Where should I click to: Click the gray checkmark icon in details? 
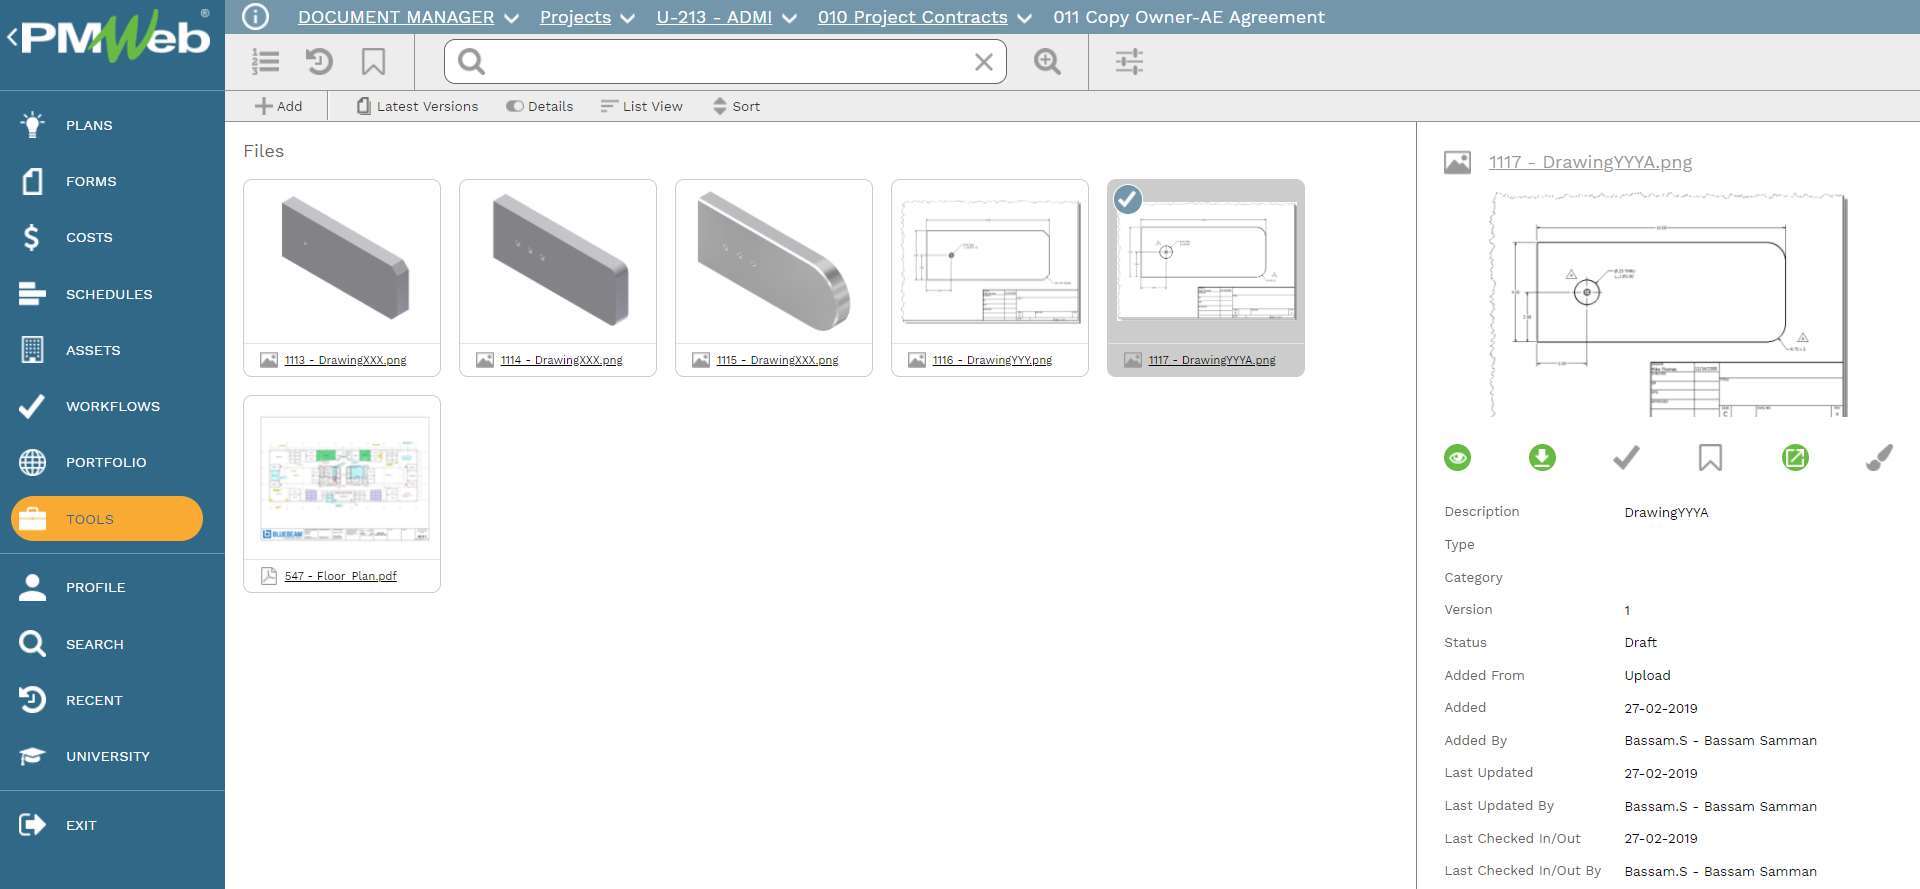[x=1626, y=458]
